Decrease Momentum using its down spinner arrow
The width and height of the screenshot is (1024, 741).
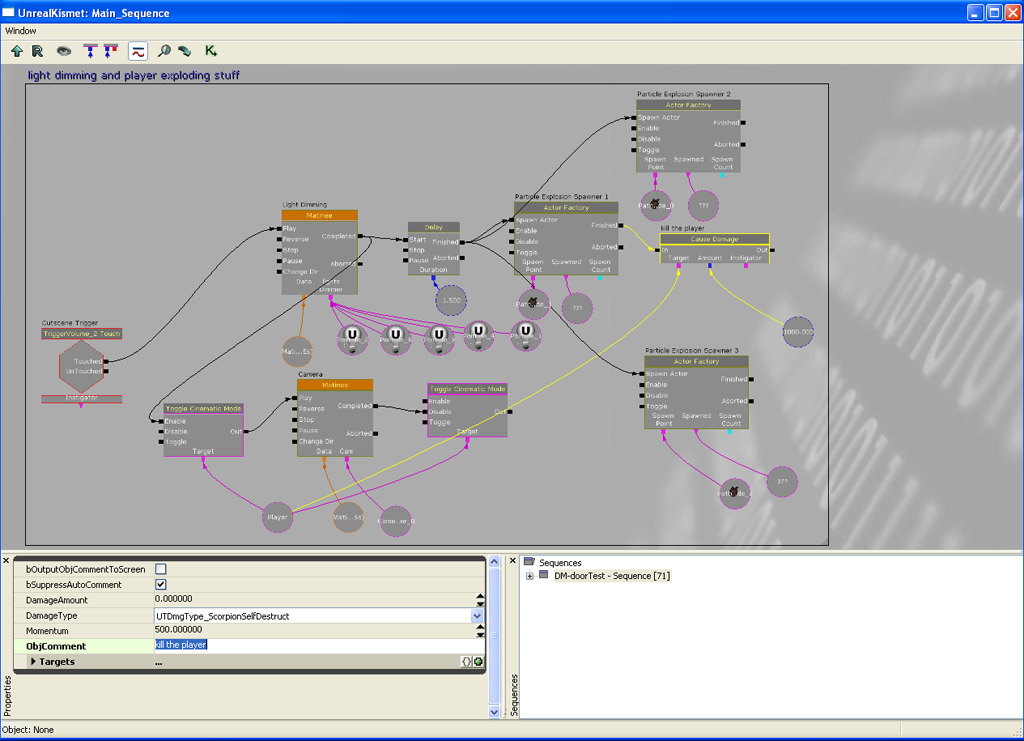[481, 635]
